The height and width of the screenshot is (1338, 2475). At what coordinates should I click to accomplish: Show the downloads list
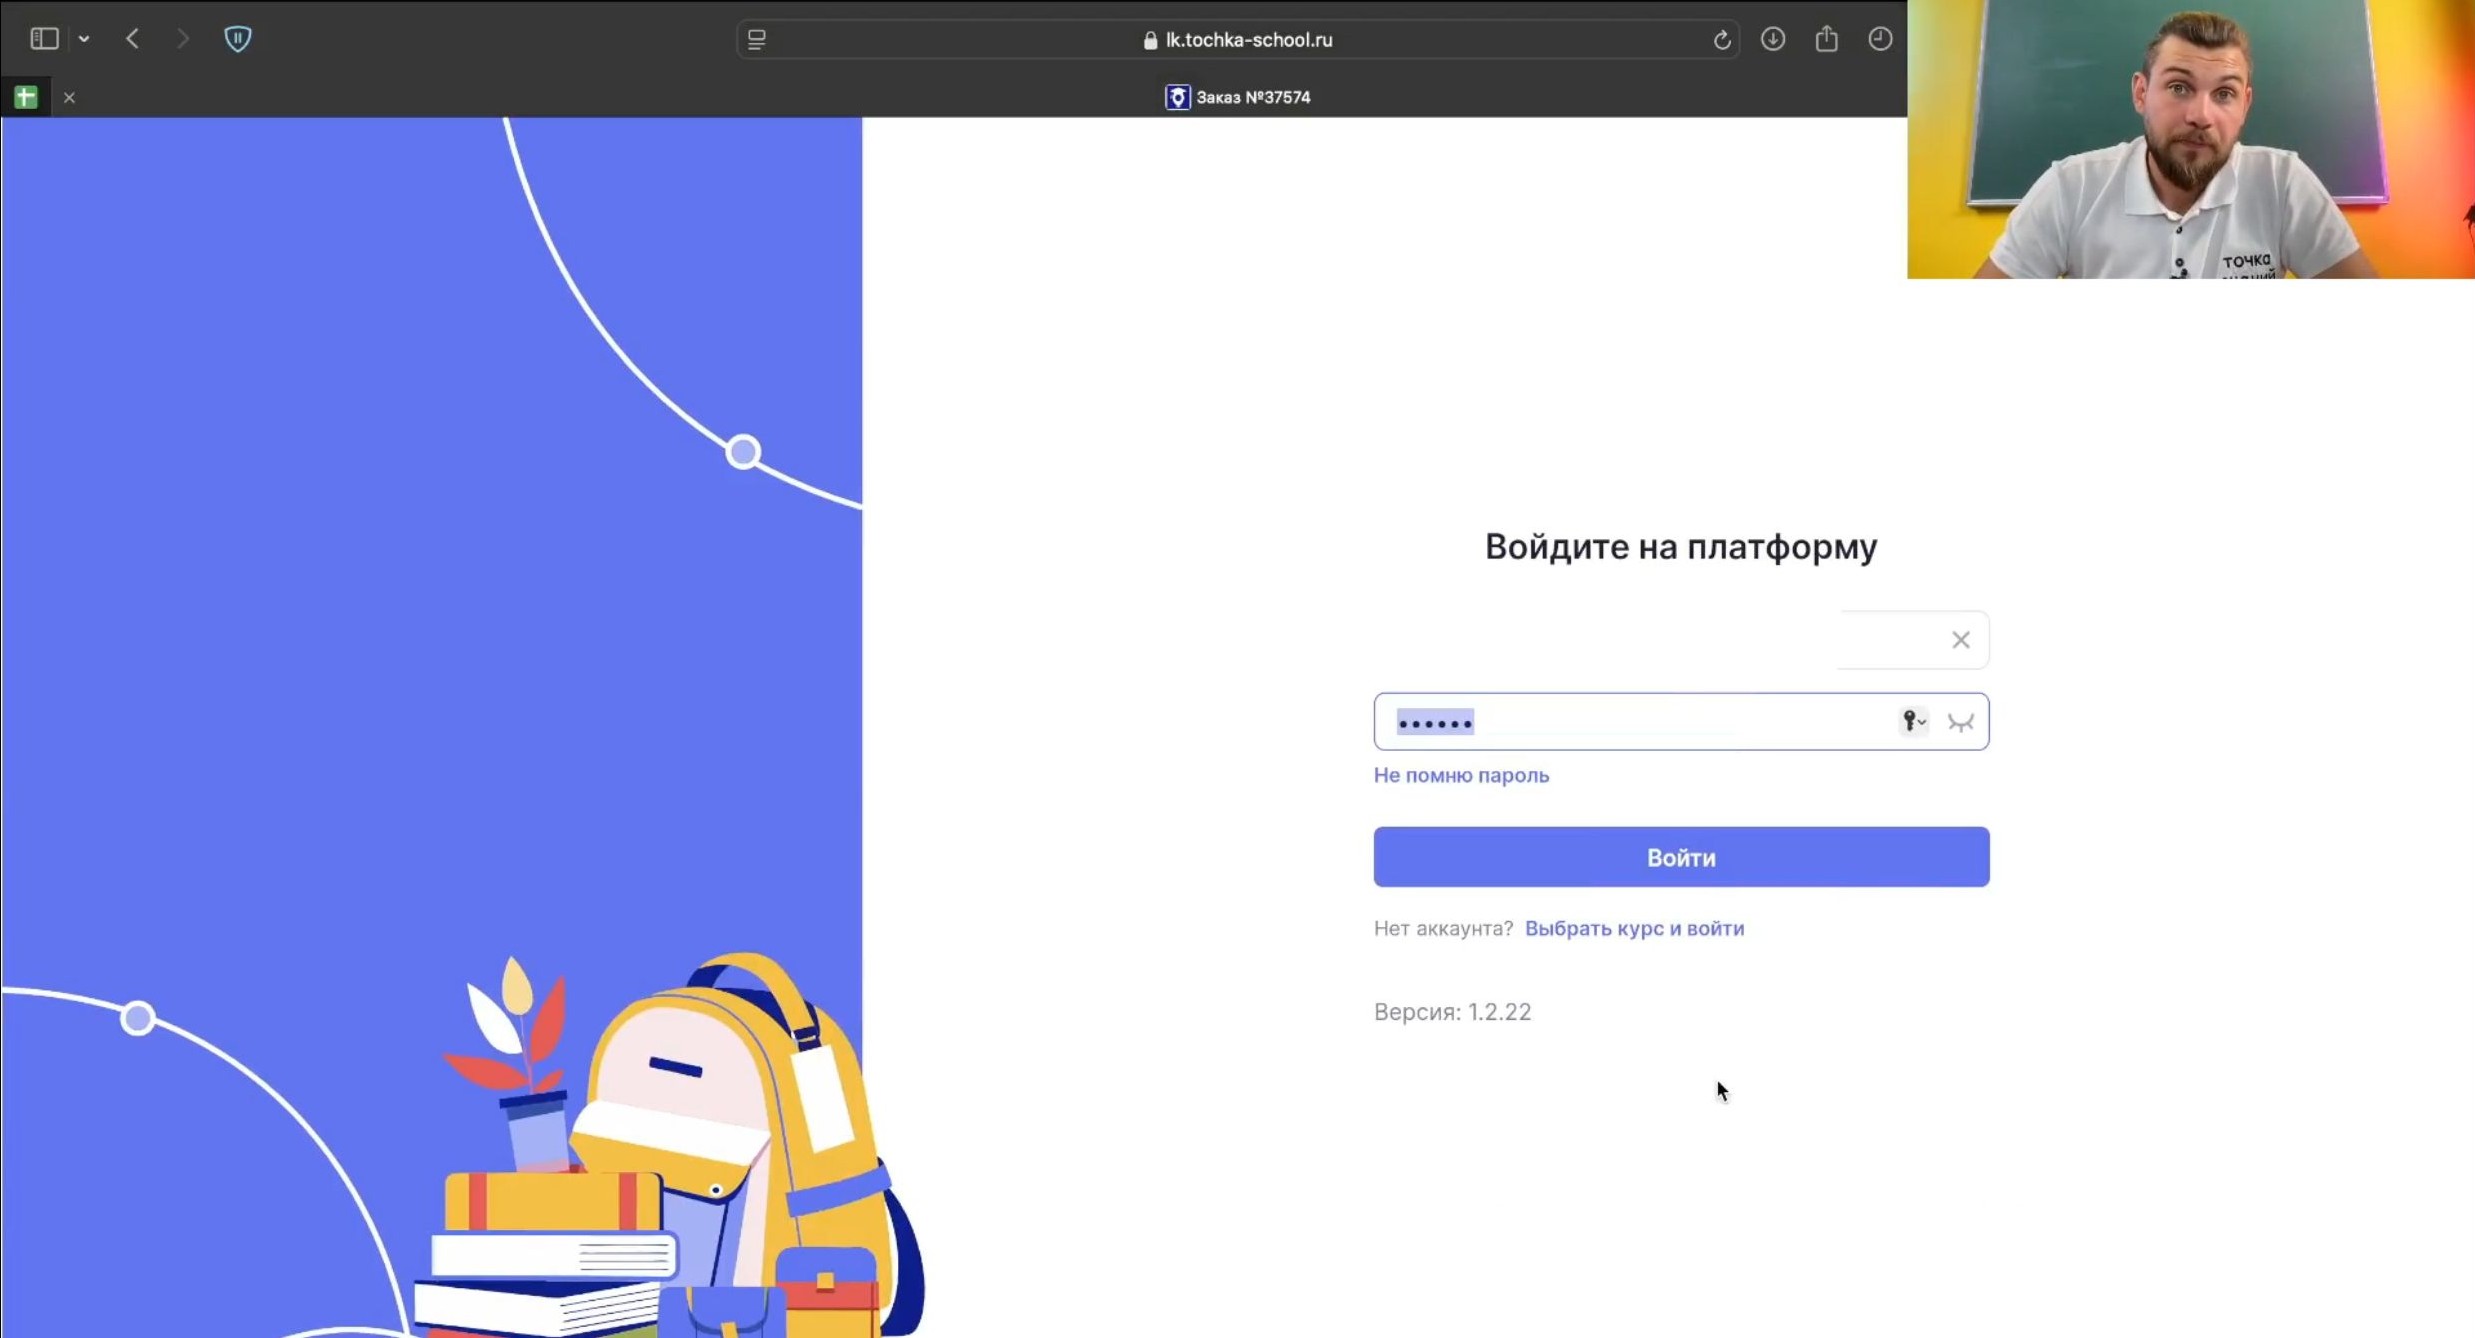1773,39
